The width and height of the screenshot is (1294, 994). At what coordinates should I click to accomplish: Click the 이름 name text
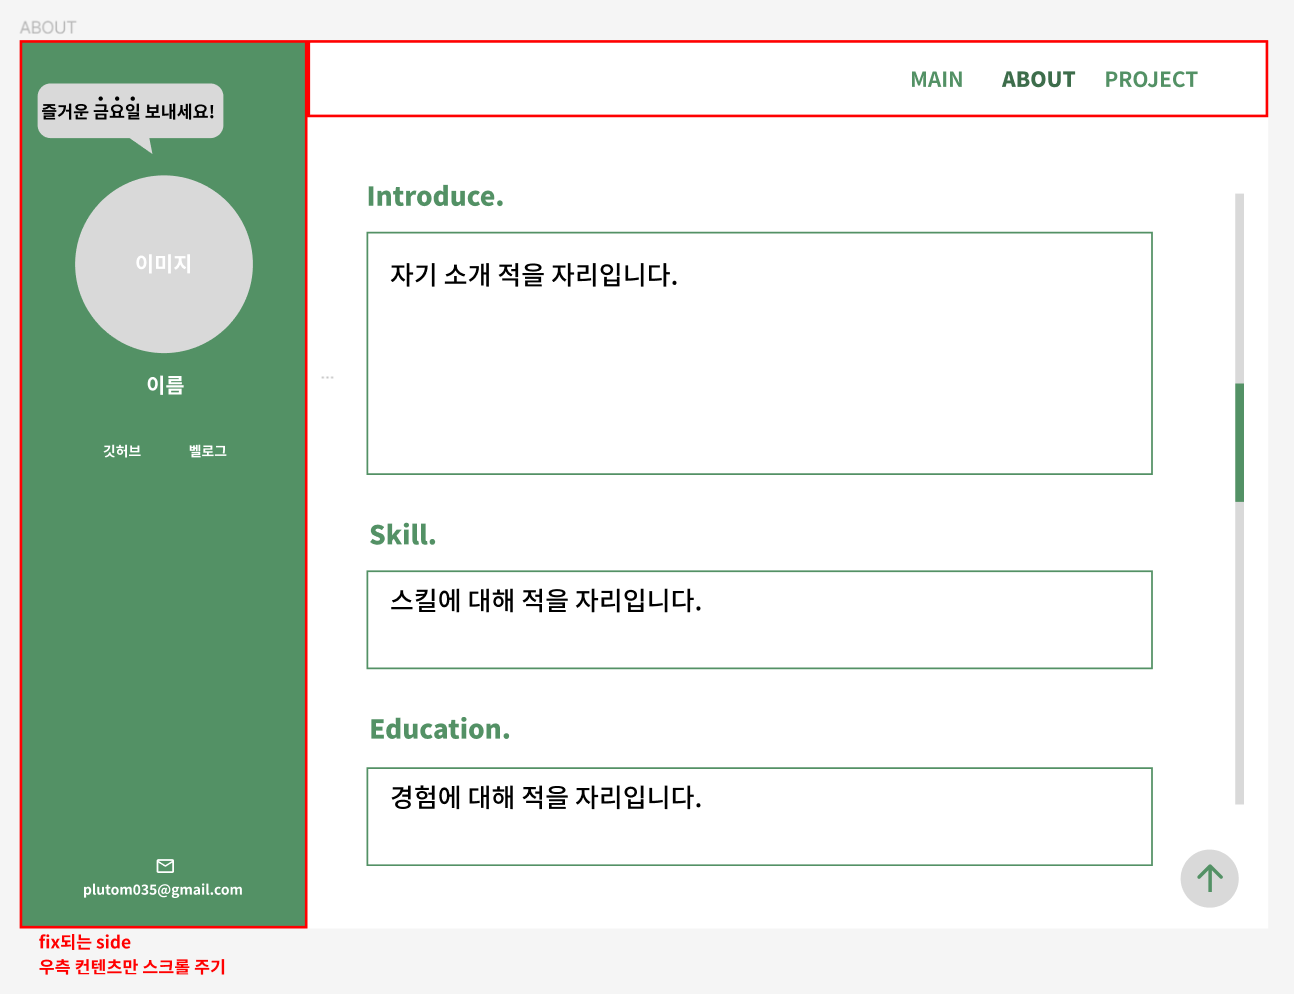(x=165, y=385)
